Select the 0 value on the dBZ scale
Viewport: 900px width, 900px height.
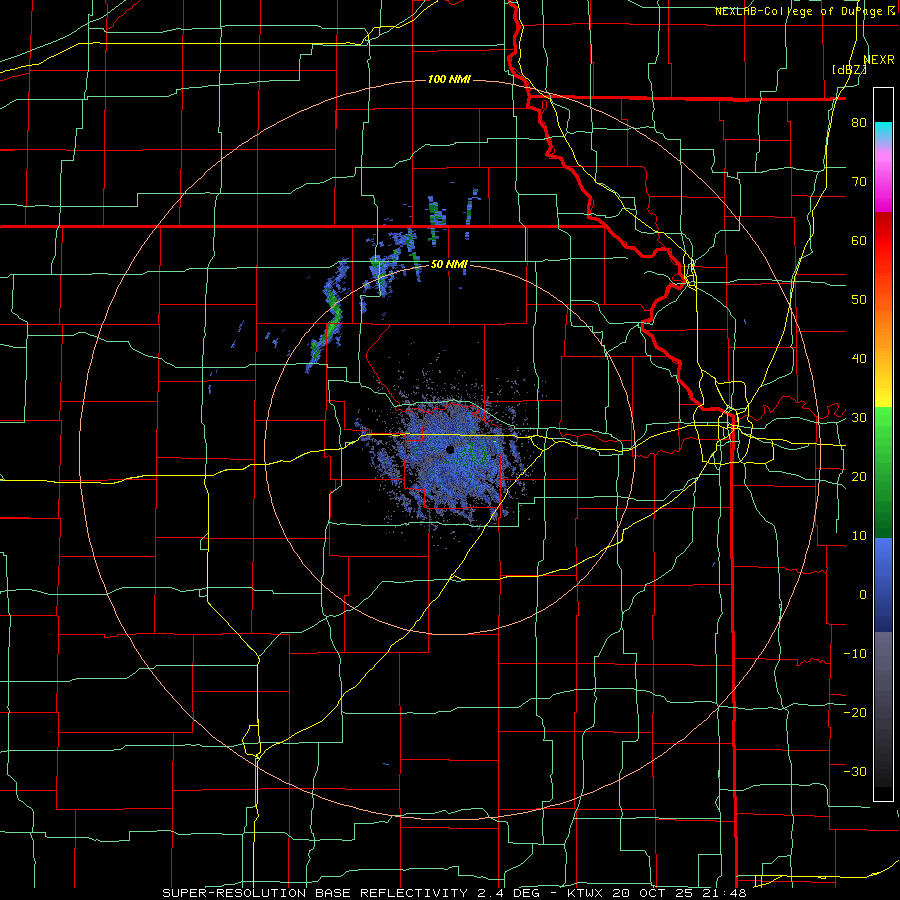pos(863,595)
